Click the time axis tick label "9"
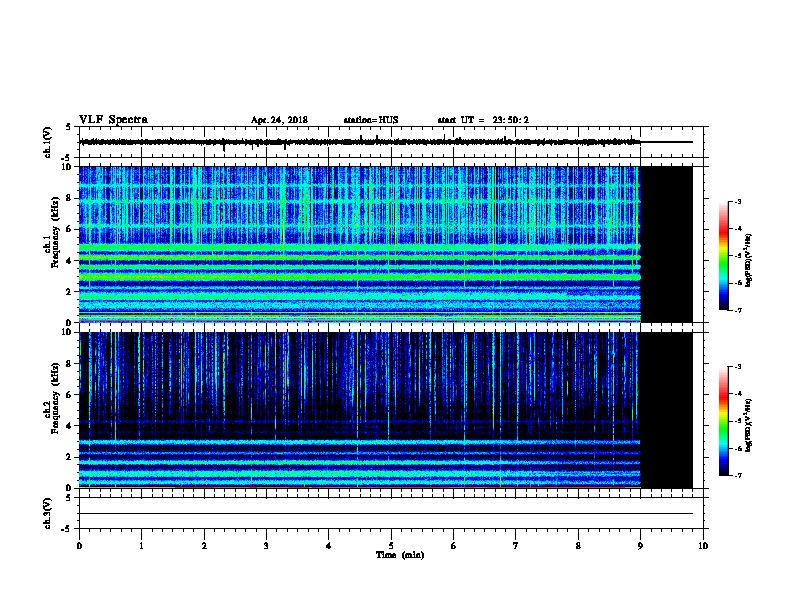This screenshot has width=792, height=612. [x=640, y=545]
